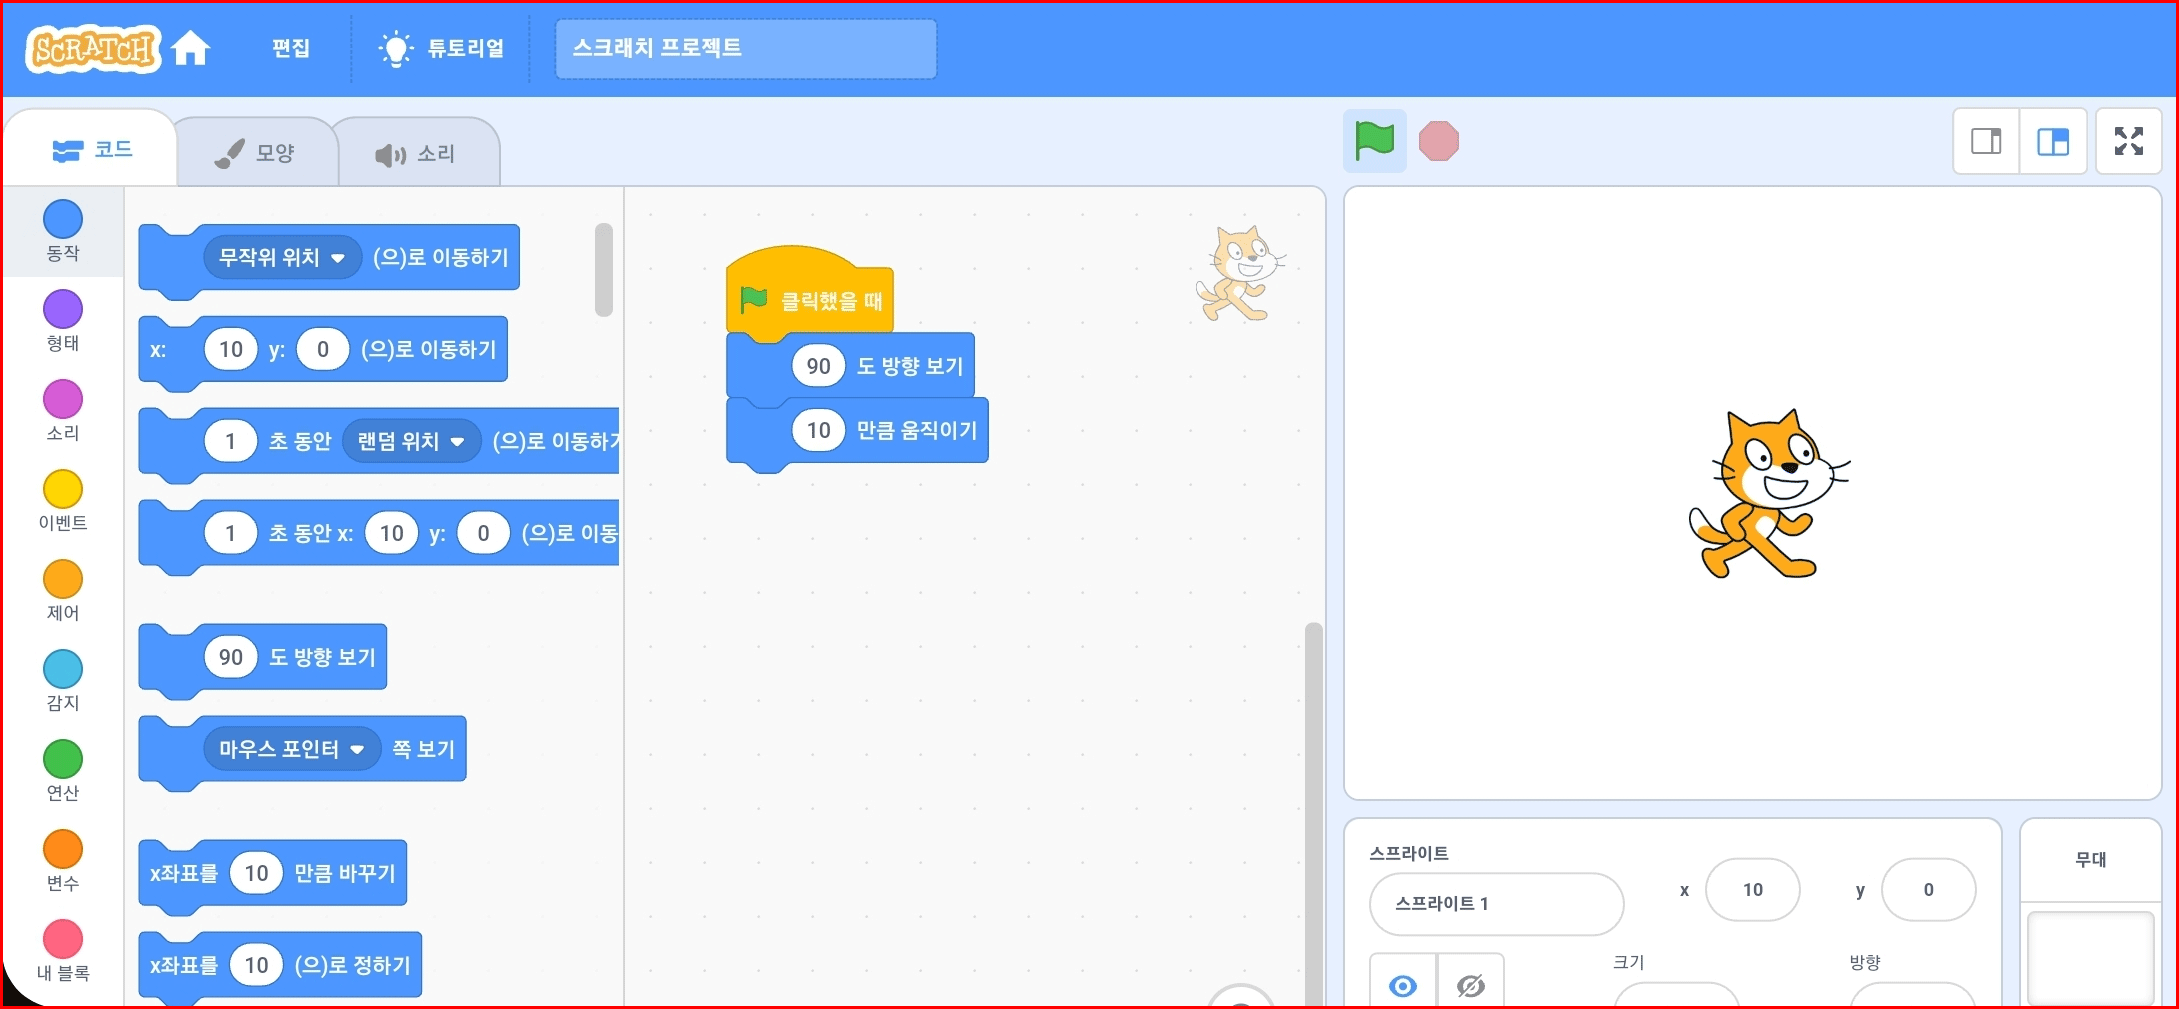
Task: Click the green flag icon on hat block
Action: [753, 299]
